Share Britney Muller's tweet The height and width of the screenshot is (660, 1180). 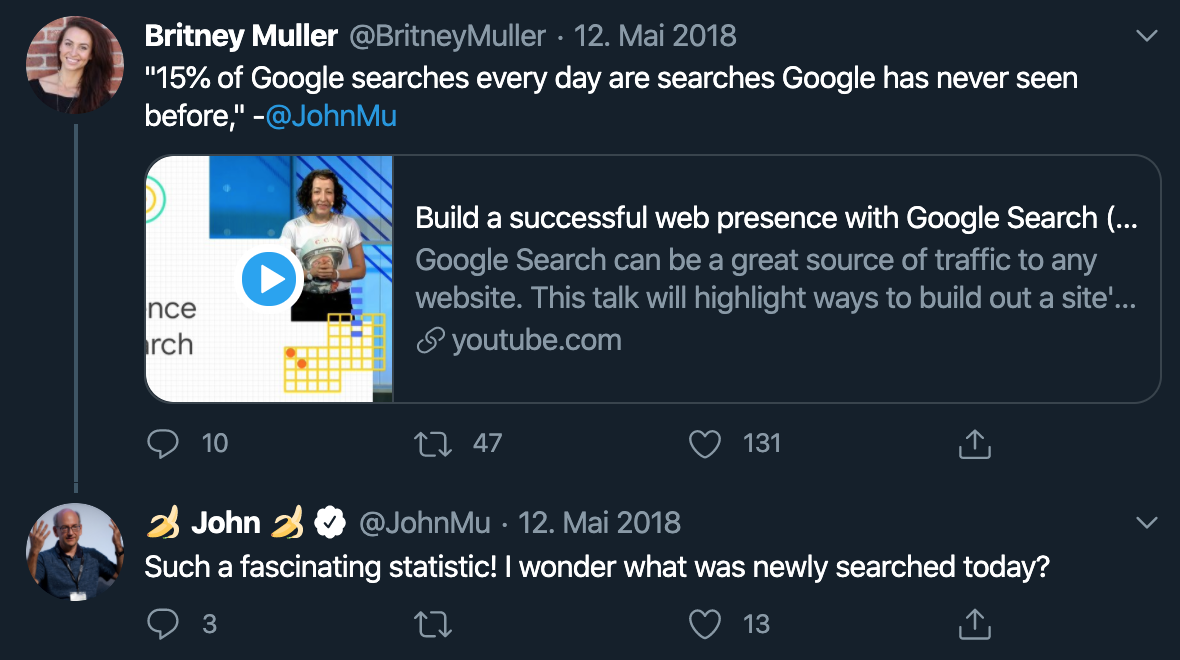pos(974,443)
